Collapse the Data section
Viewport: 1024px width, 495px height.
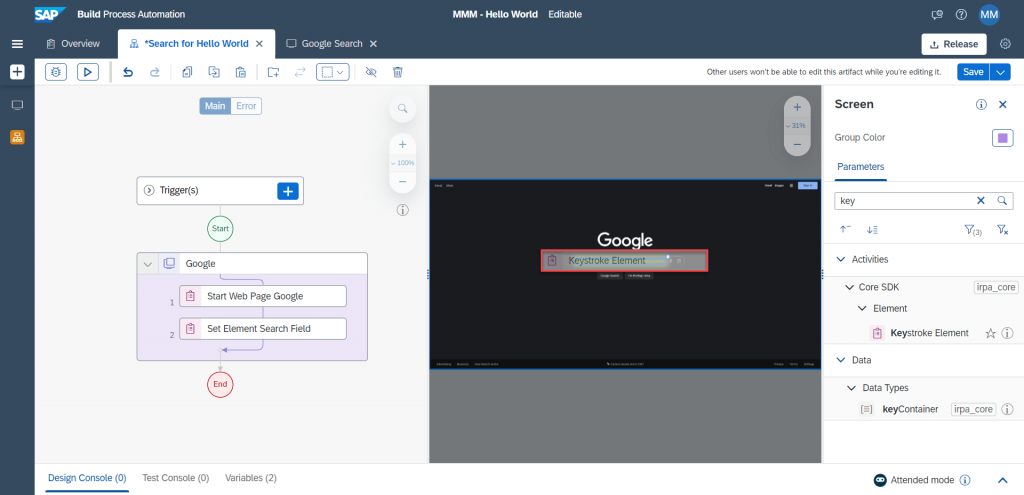(x=840, y=360)
